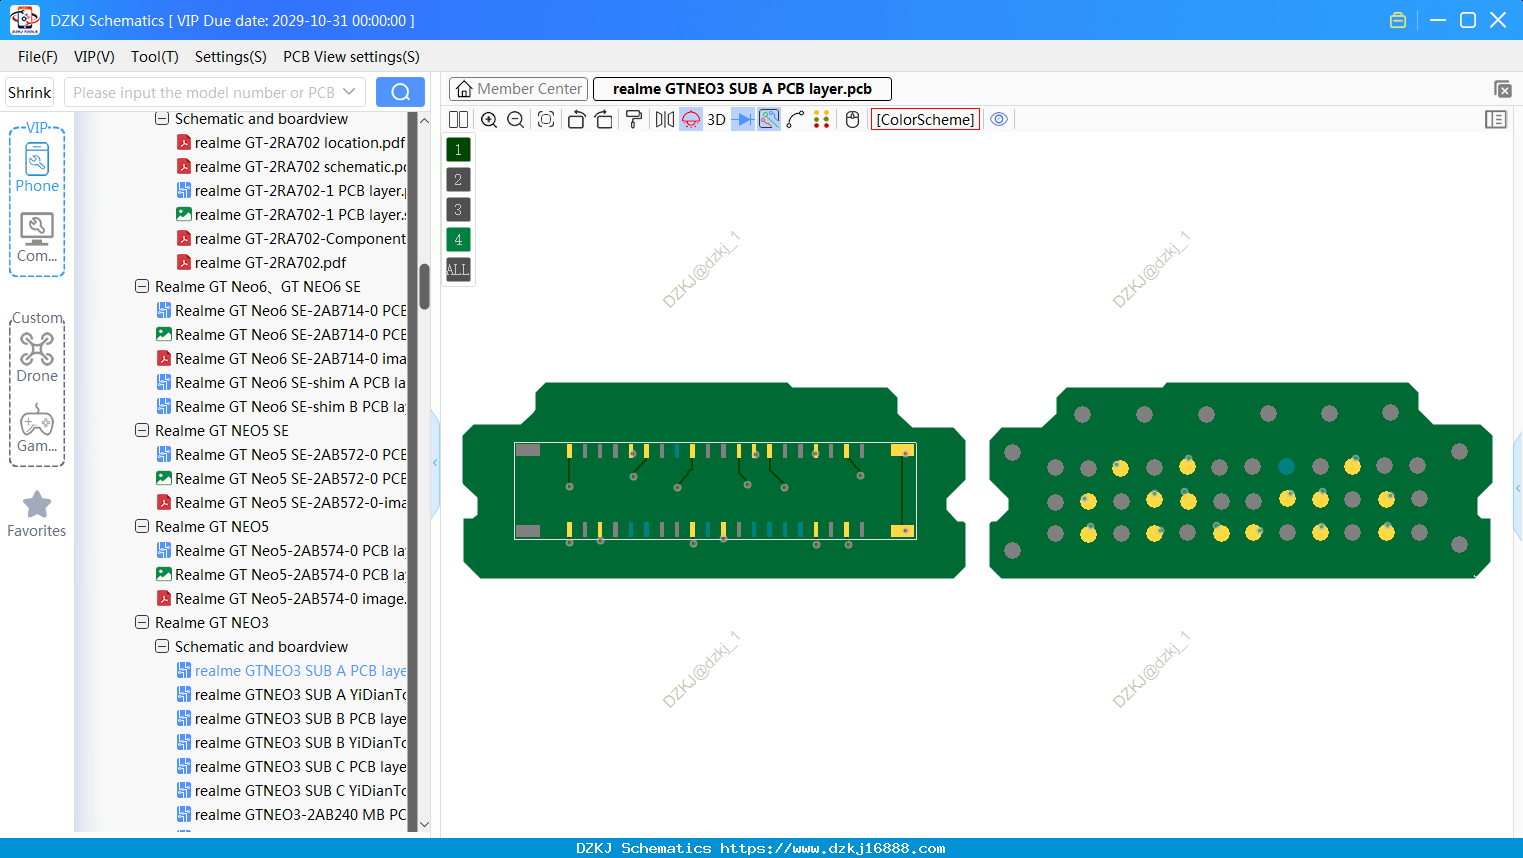Show ALL PCB layers
This screenshot has height=858, width=1523.
458,270
